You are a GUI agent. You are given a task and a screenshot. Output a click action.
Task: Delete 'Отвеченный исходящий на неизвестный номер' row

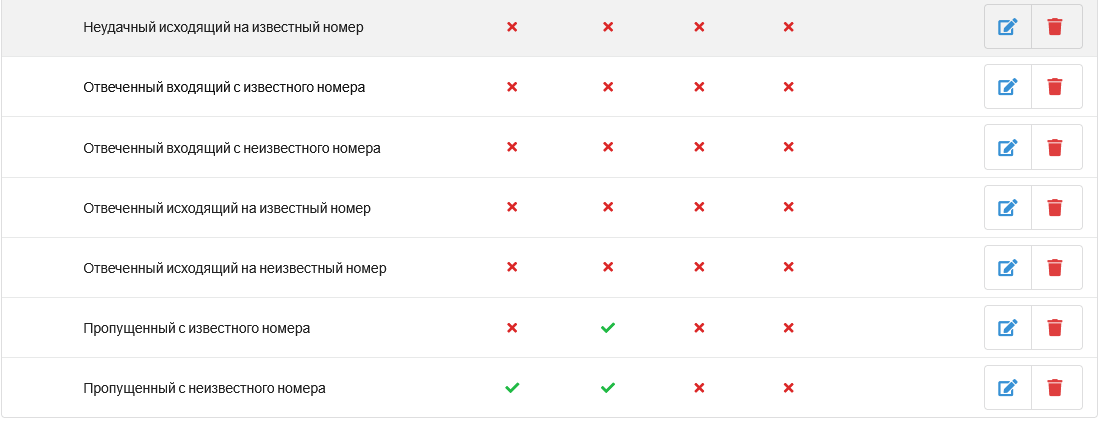tap(1055, 268)
